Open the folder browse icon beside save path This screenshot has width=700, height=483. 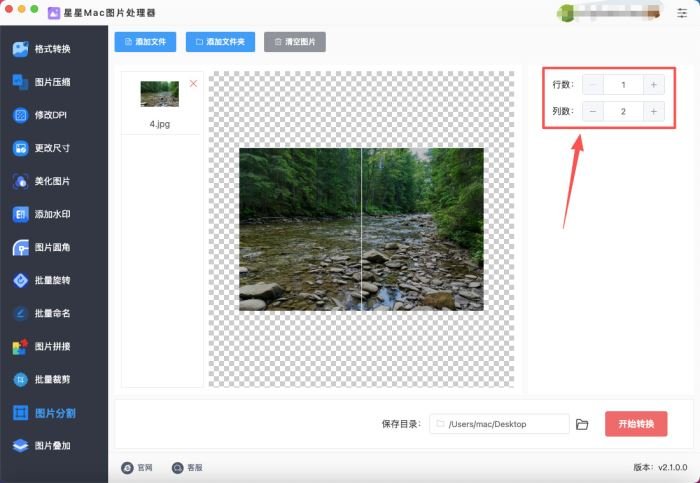coord(582,424)
